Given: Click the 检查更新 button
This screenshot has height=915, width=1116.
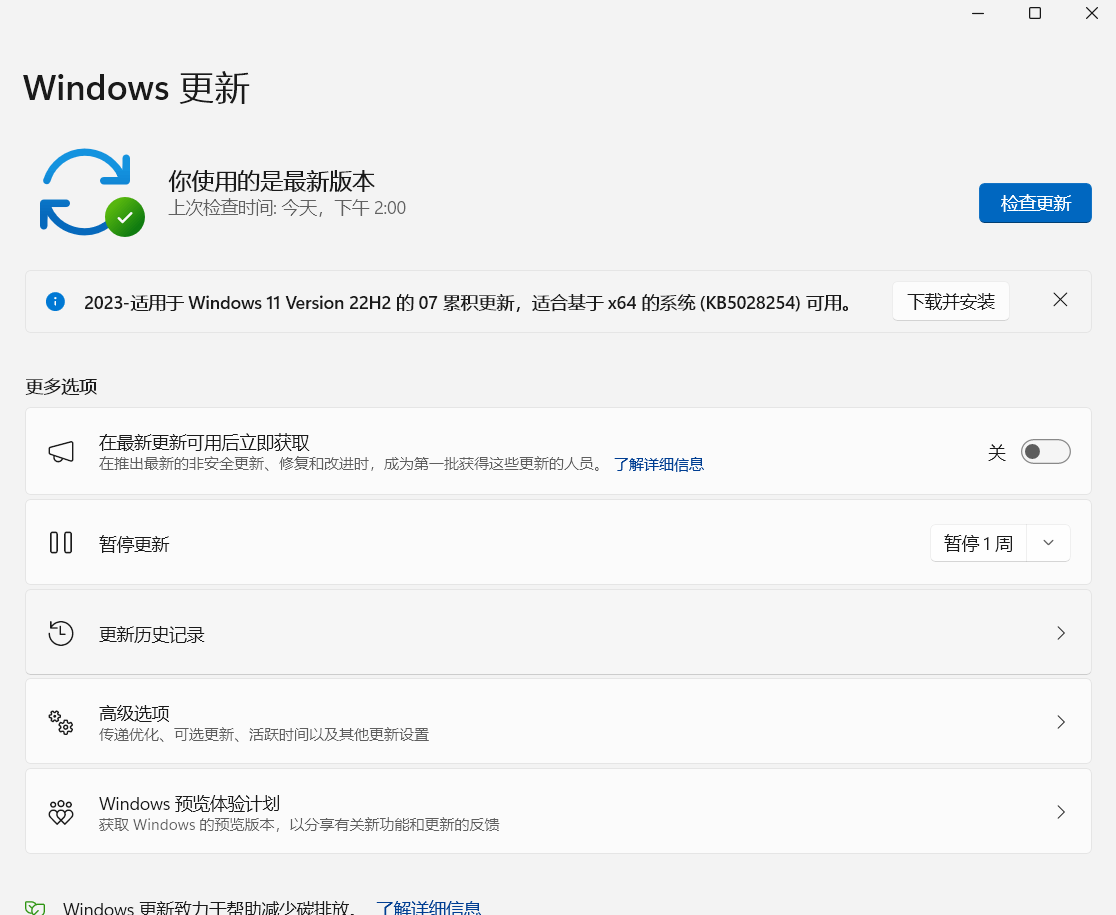Looking at the screenshot, I should pos(1035,203).
